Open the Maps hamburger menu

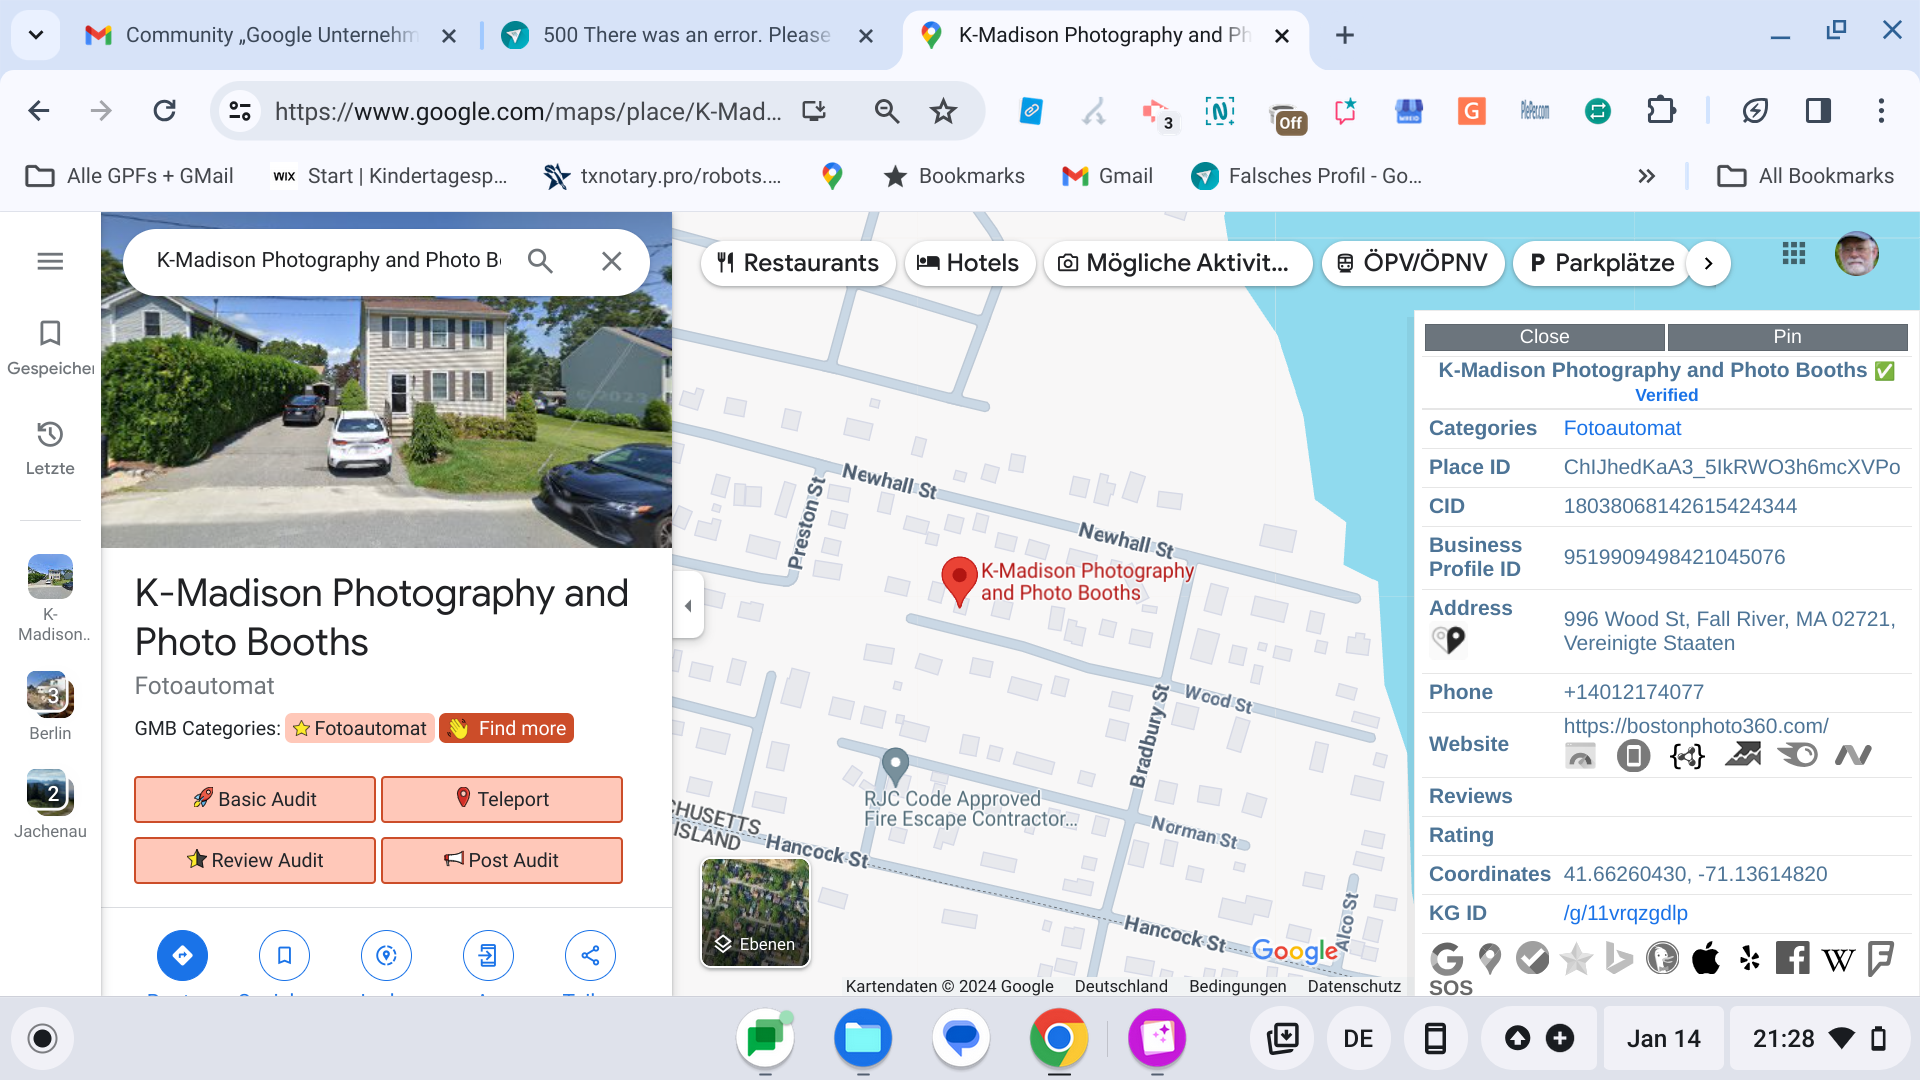[x=50, y=261]
